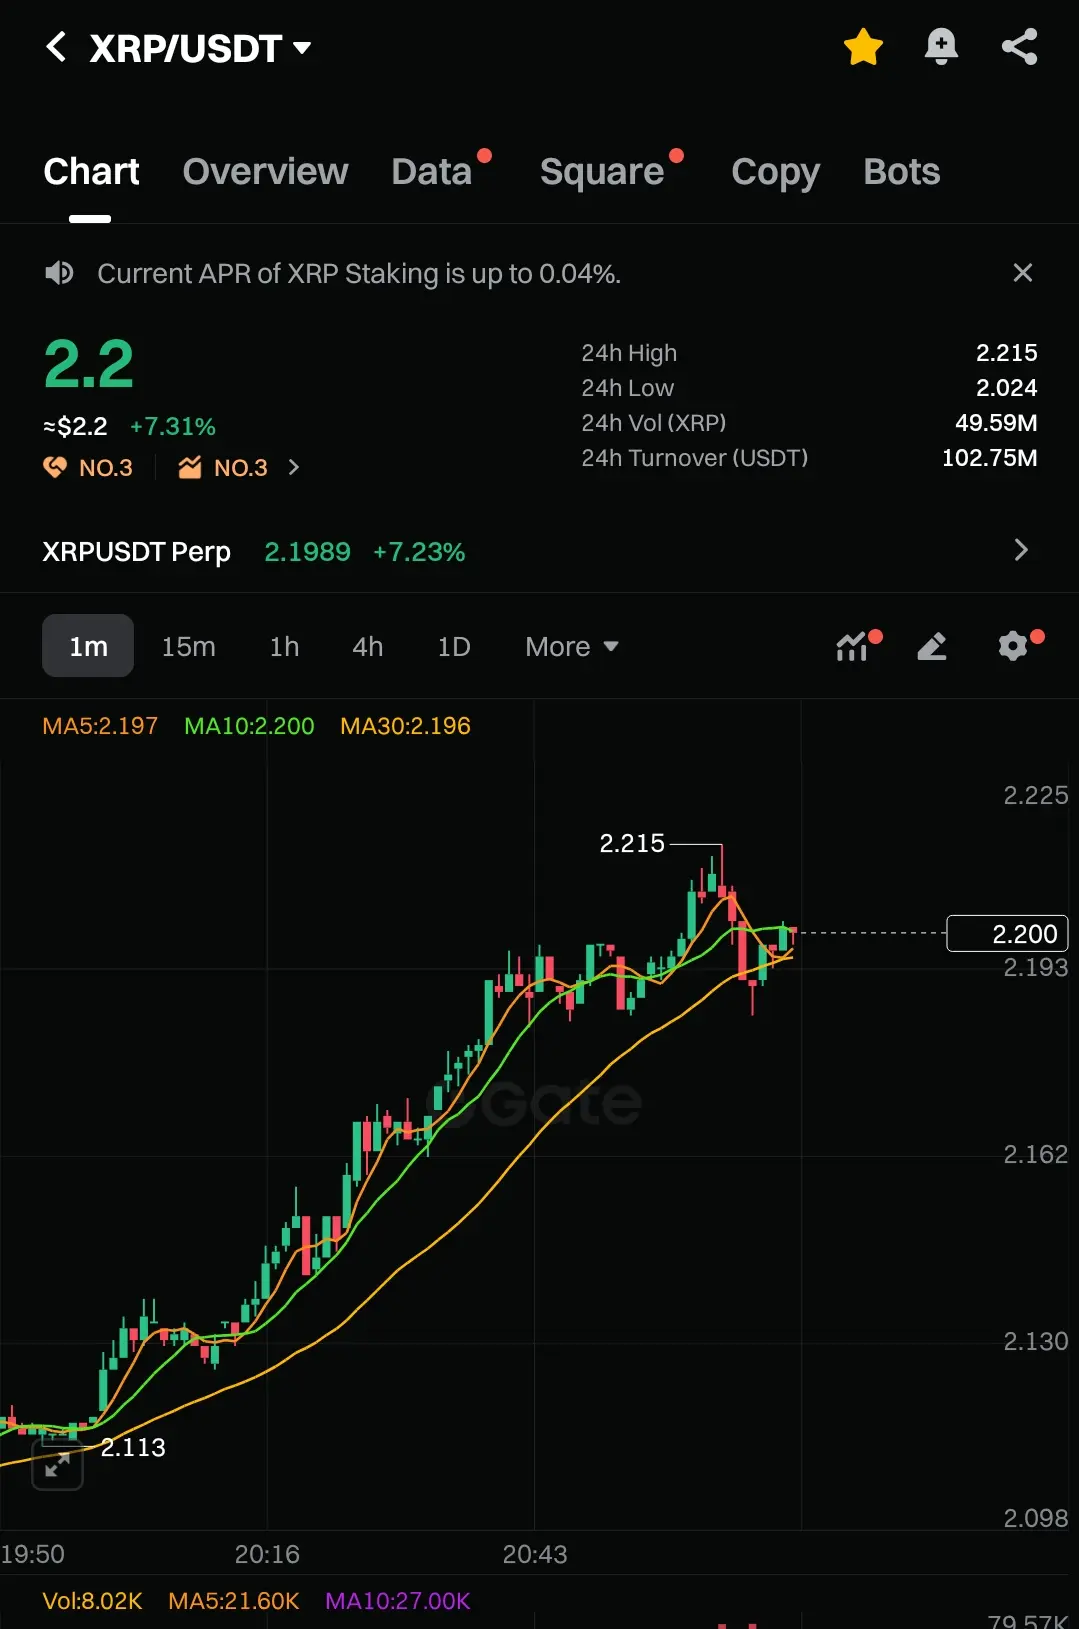The image size is (1079, 1629).
Task: Dismiss the staking announcement banner
Action: 1022,273
